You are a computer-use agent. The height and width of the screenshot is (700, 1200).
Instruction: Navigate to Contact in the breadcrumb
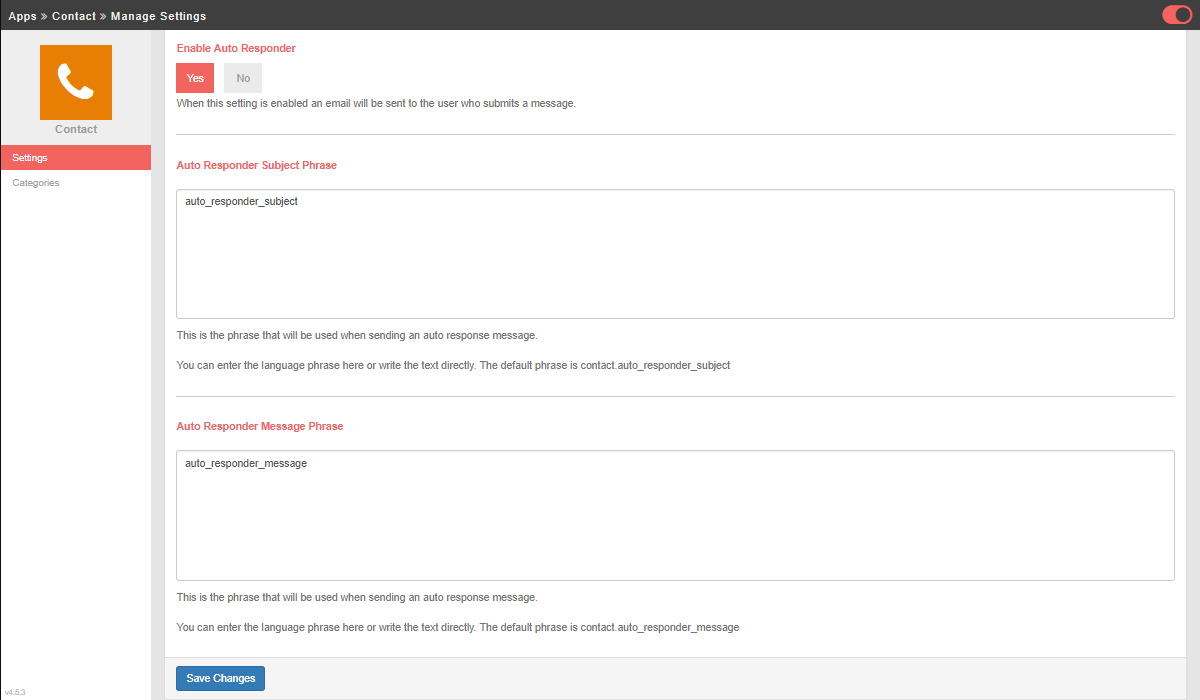click(74, 16)
